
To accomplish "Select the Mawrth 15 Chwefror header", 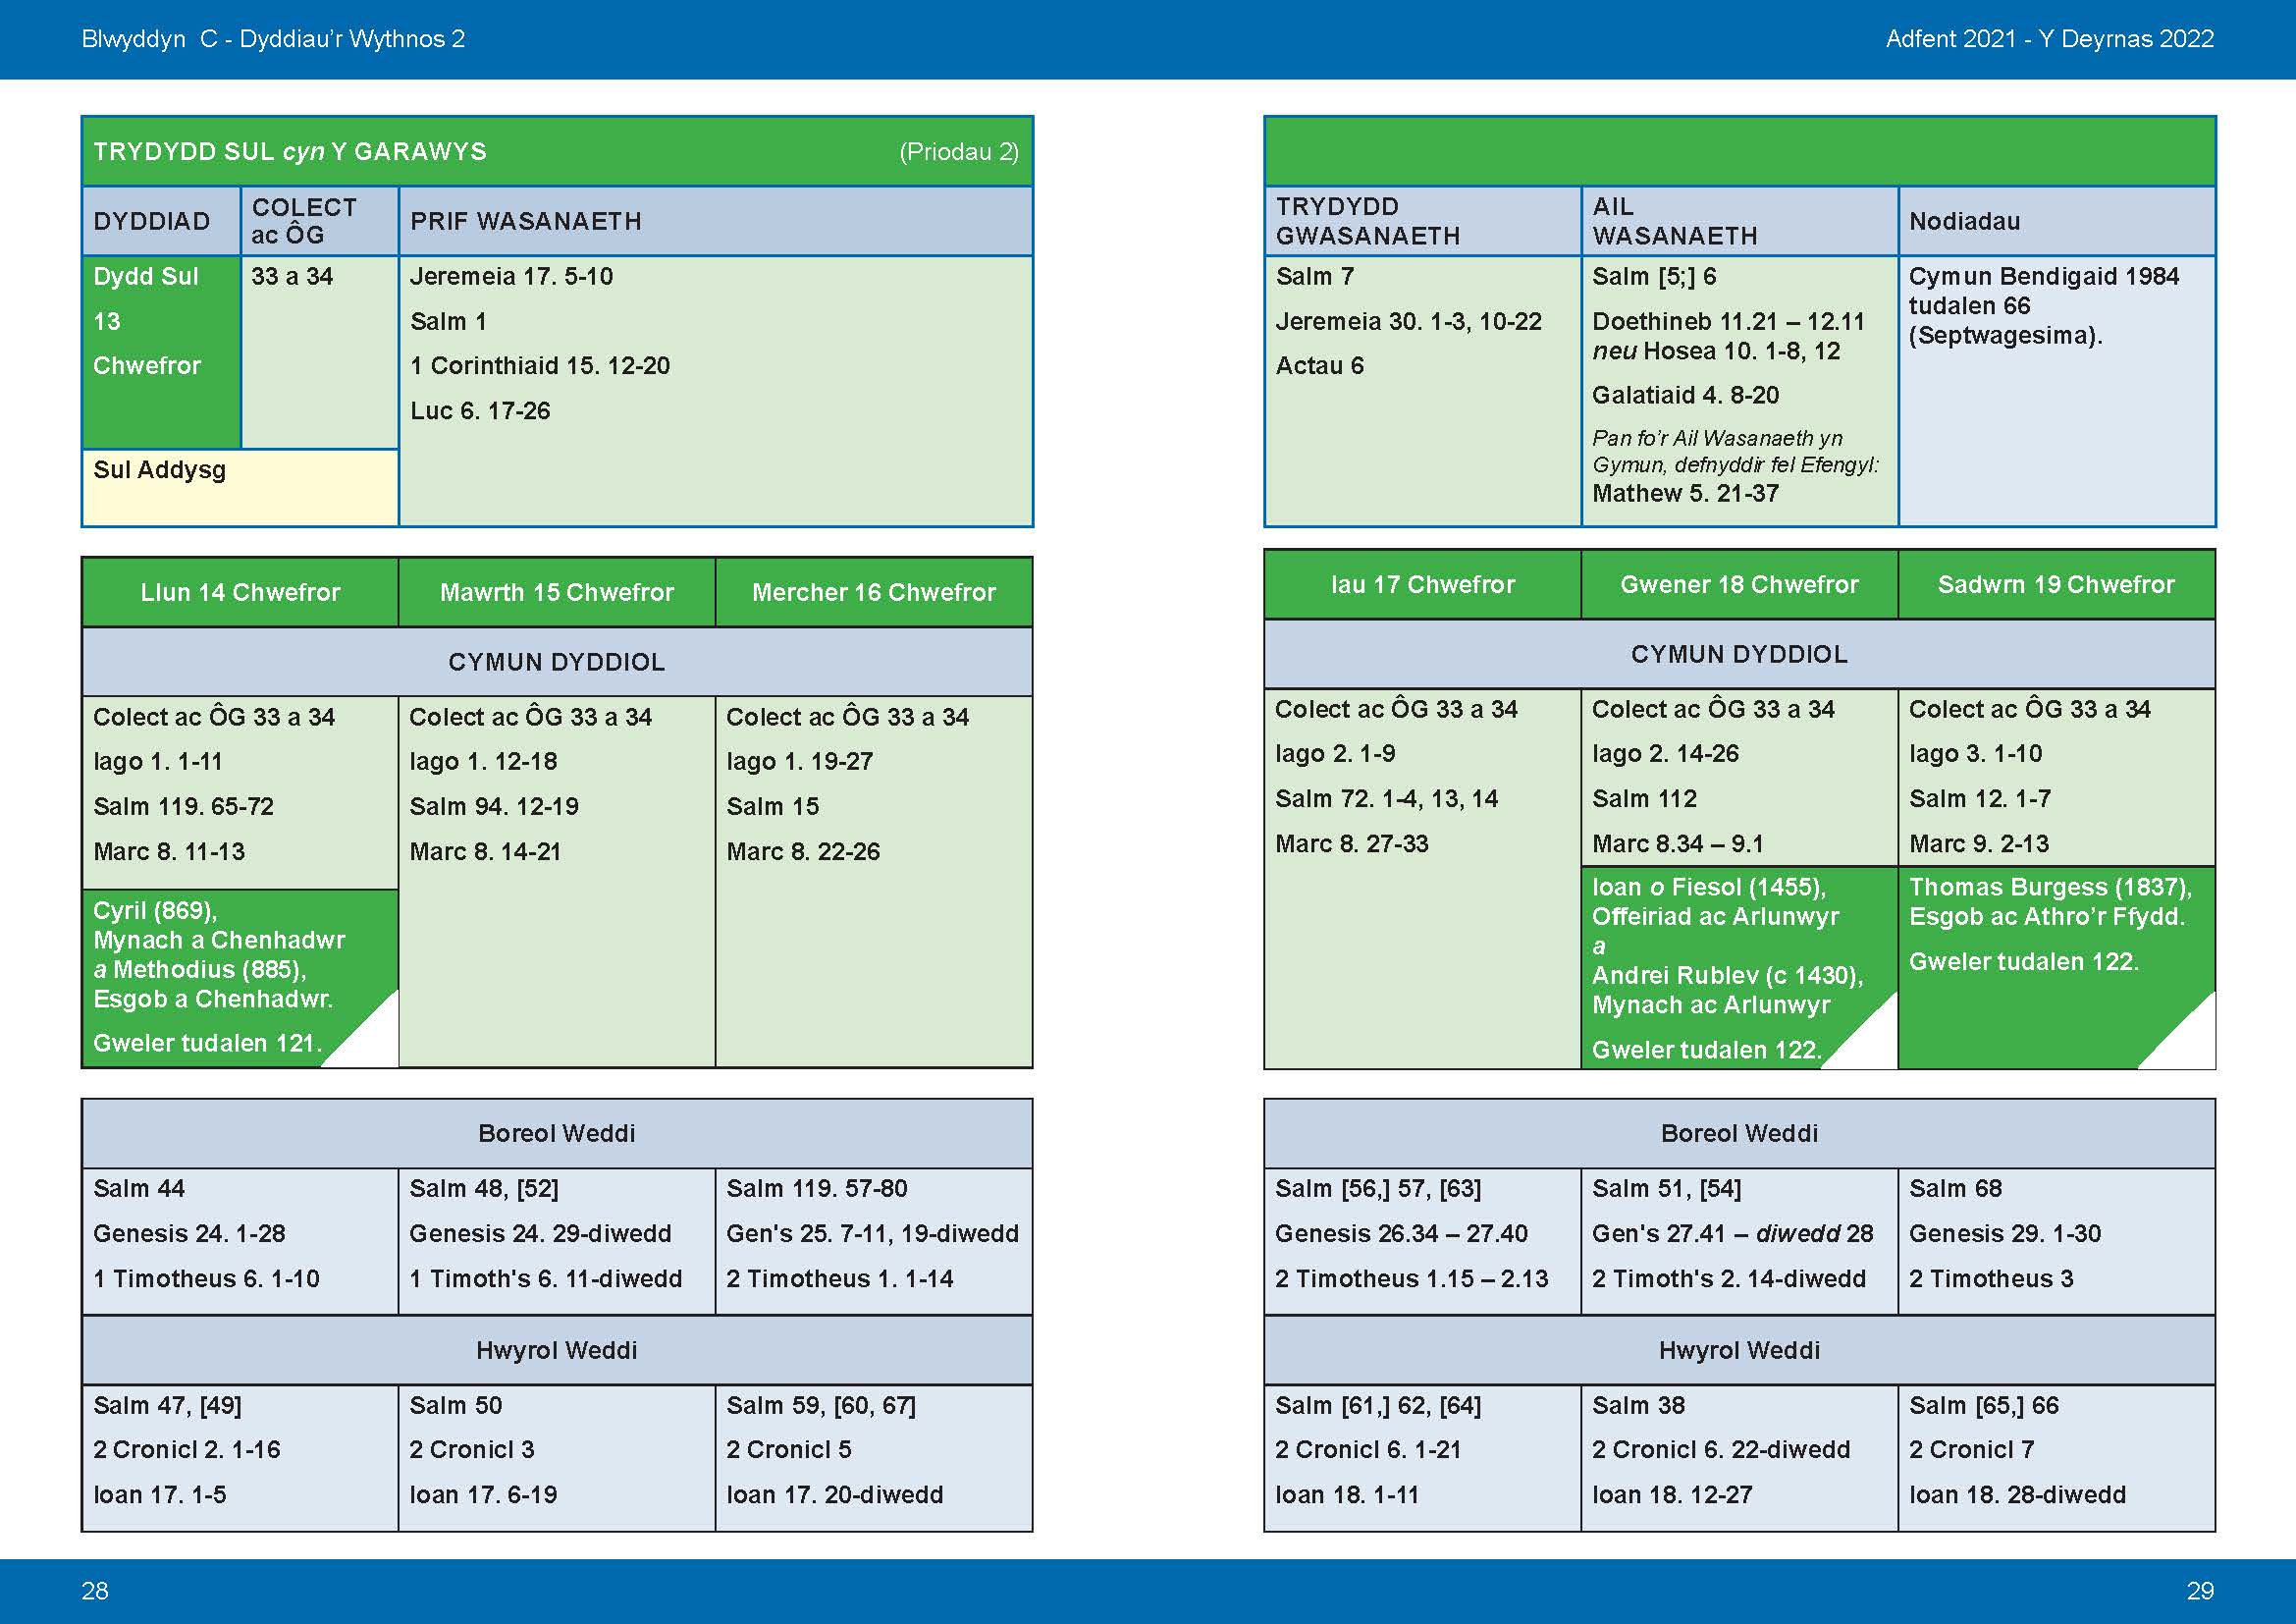I will [x=557, y=592].
